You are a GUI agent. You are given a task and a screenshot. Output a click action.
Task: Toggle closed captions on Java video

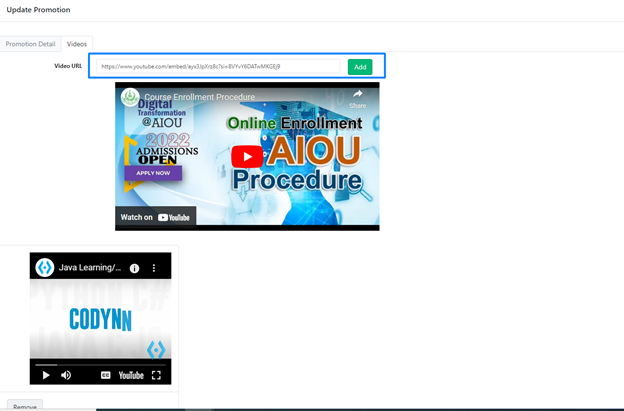pyautogui.click(x=105, y=375)
